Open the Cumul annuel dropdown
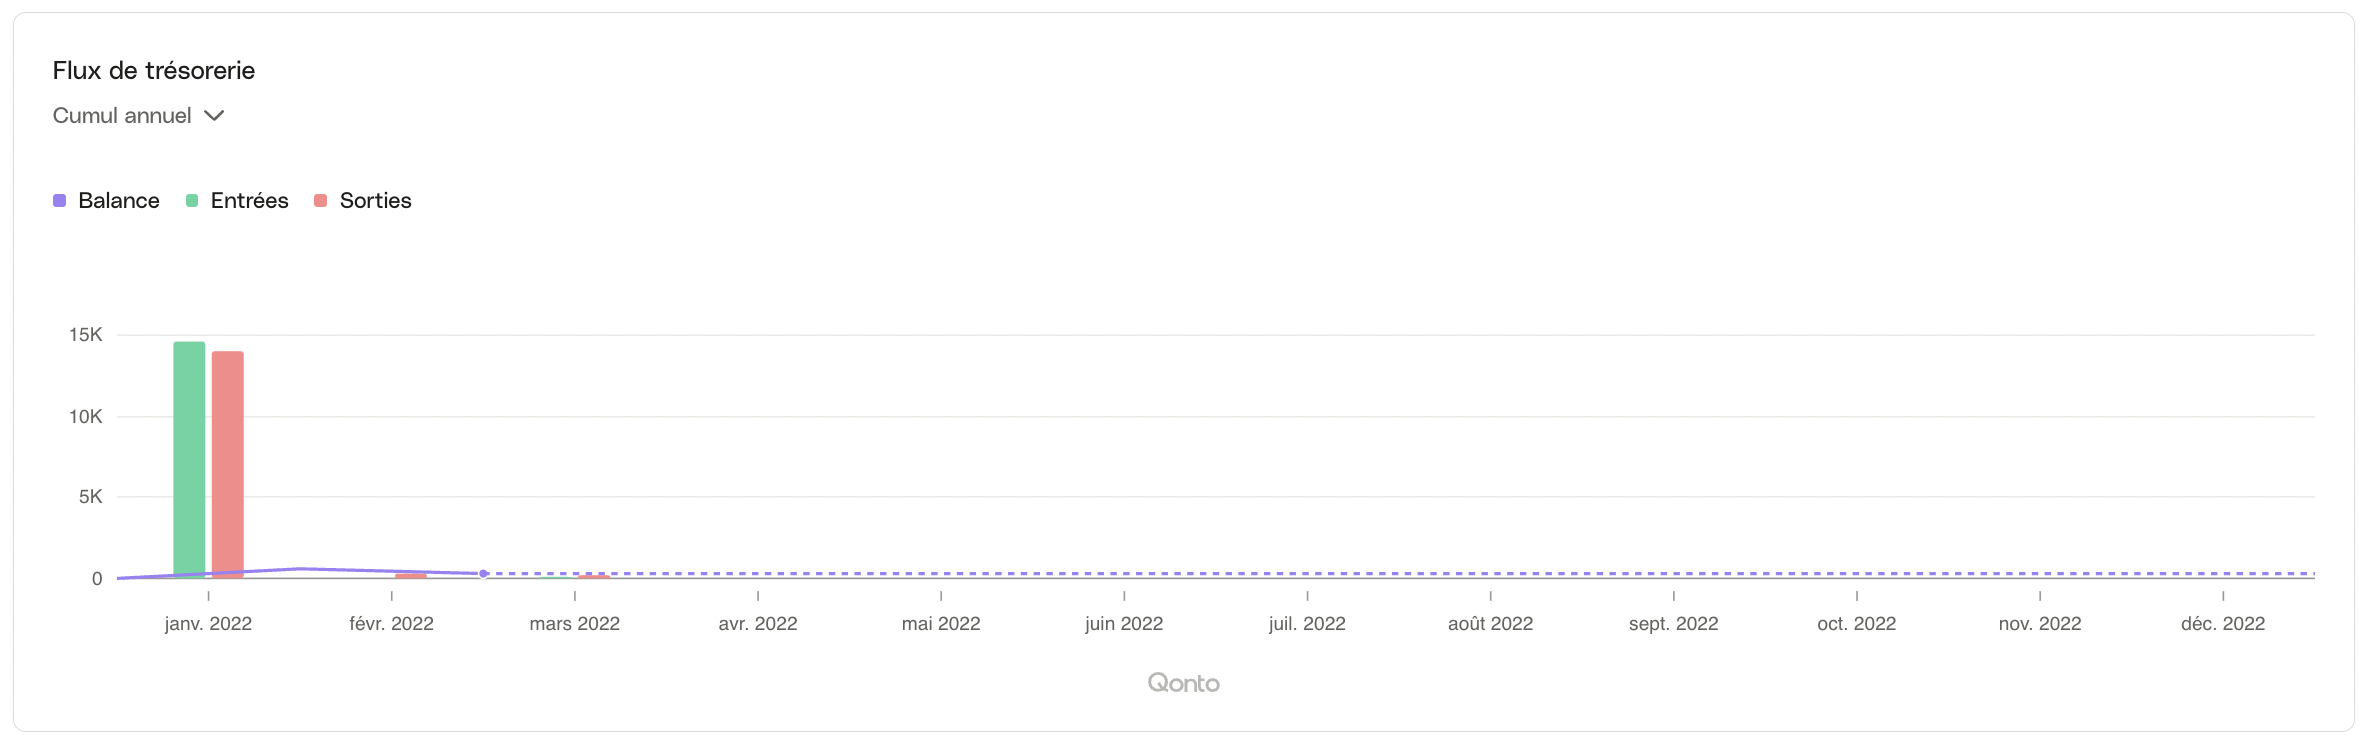Image resolution: width=2362 pixels, height=740 pixels. point(123,116)
